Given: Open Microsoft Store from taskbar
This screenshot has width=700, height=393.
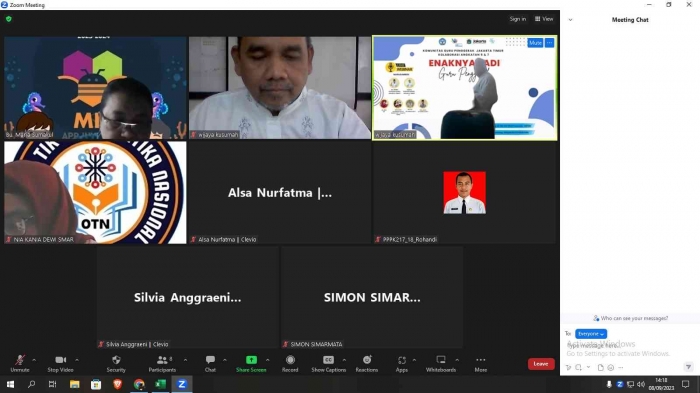Looking at the screenshot, I should pos(96,384).
